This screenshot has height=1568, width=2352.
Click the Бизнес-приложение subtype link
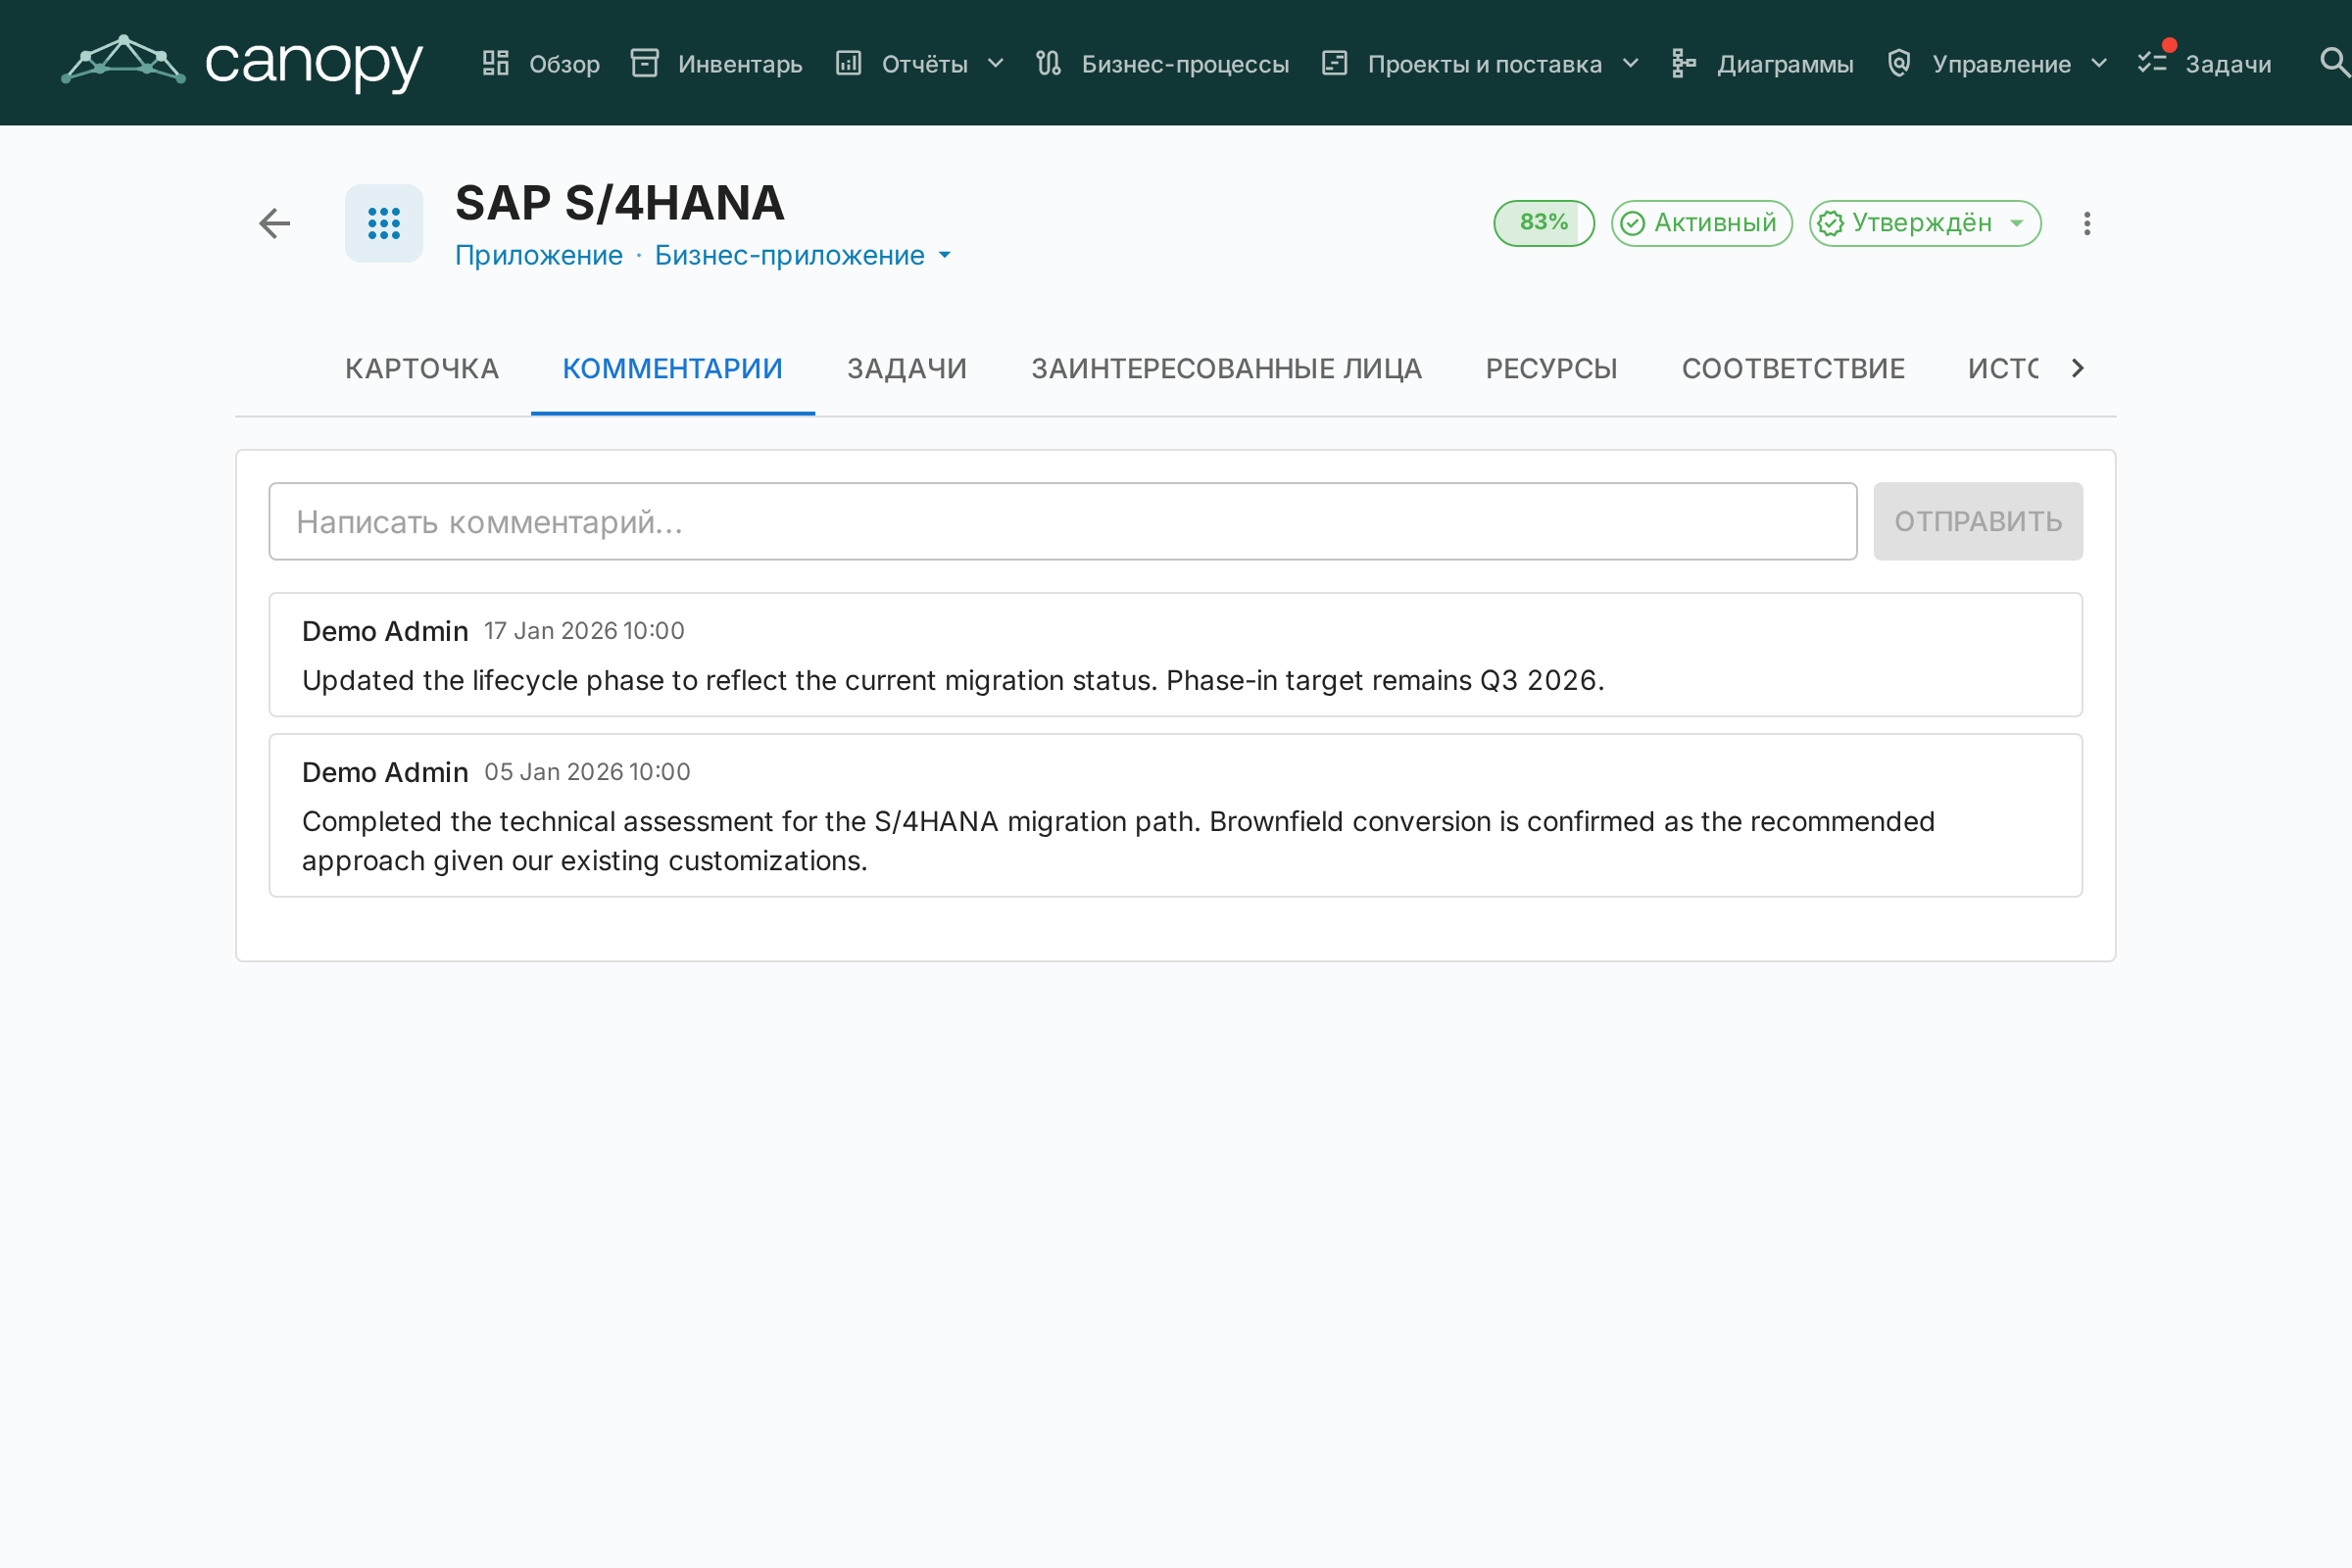tap(790, 255)
